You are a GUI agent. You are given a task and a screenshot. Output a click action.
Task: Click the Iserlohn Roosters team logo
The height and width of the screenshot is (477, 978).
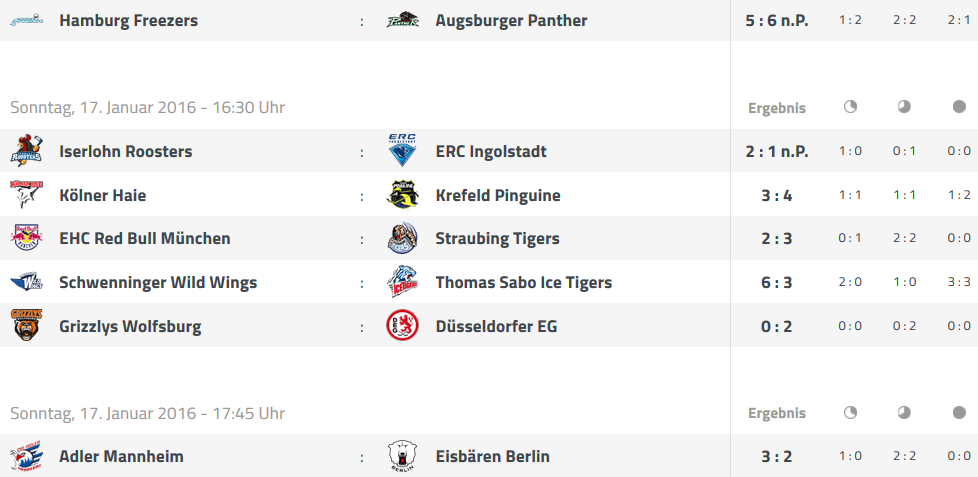pos(26,151)
